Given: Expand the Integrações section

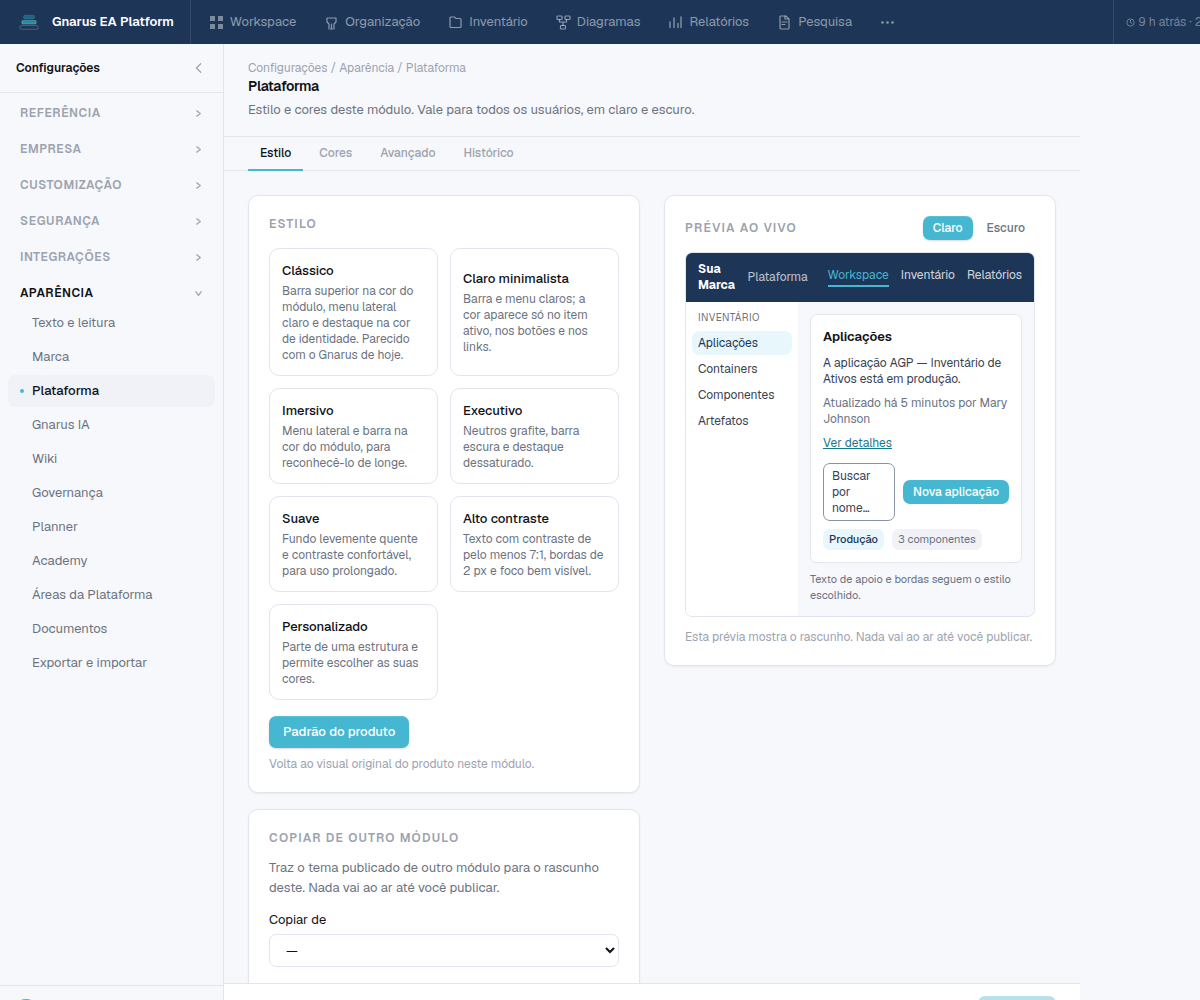Looking at the screenshot, I should (111, 257).
